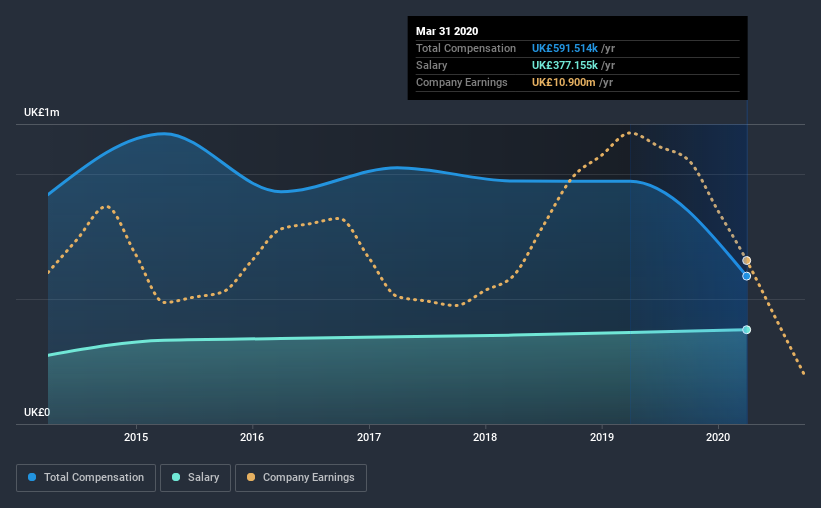
Task: Select the 2016 x-axis label
Action: coord(252,437)
